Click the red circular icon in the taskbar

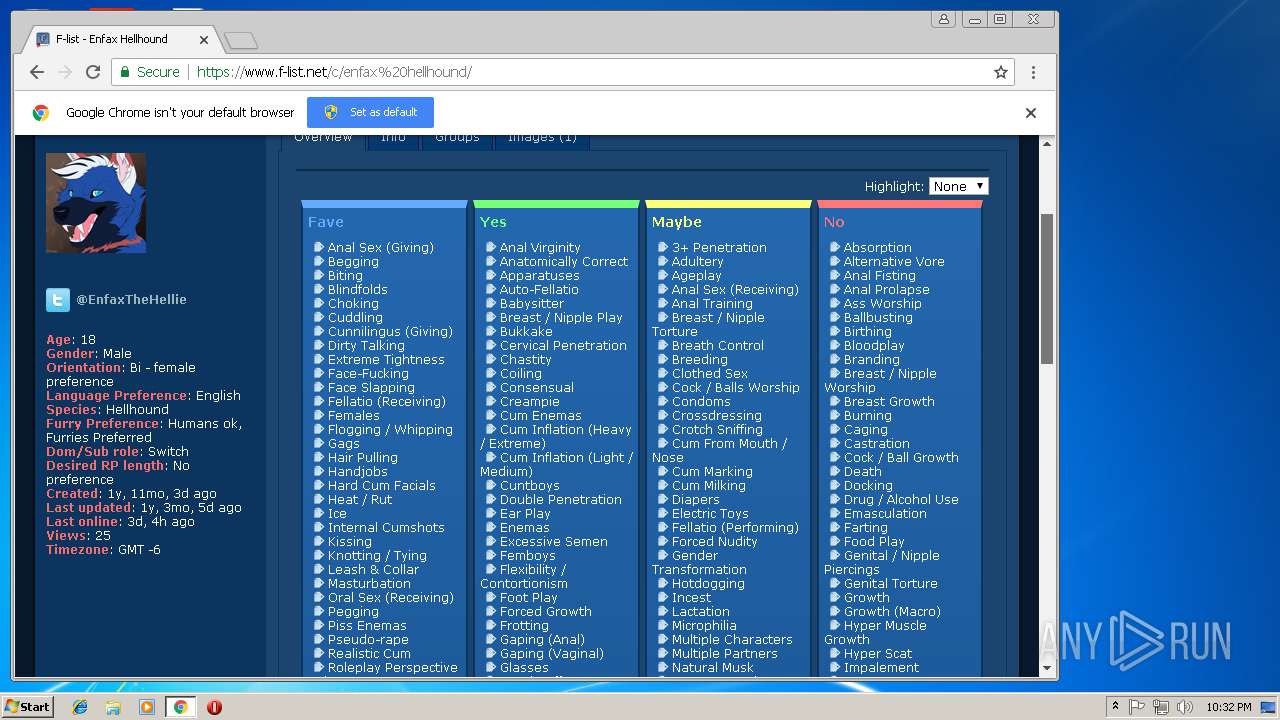point(214,707)
